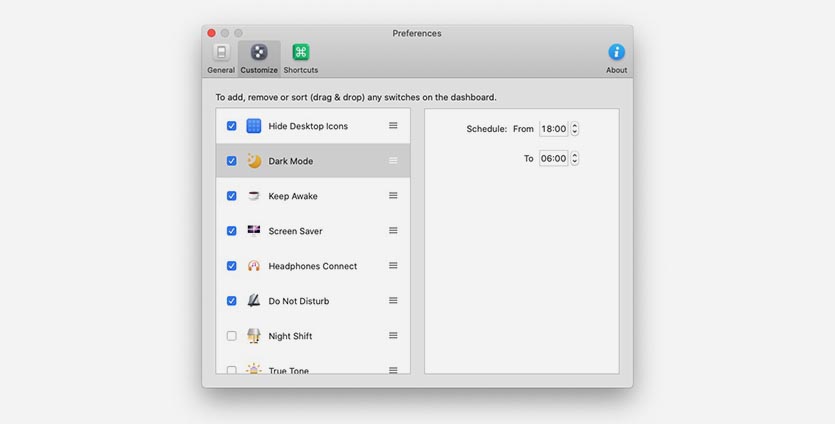Click the Night Shift lamp icon
The image size is (835, 424).
click(x=254, y=336)
